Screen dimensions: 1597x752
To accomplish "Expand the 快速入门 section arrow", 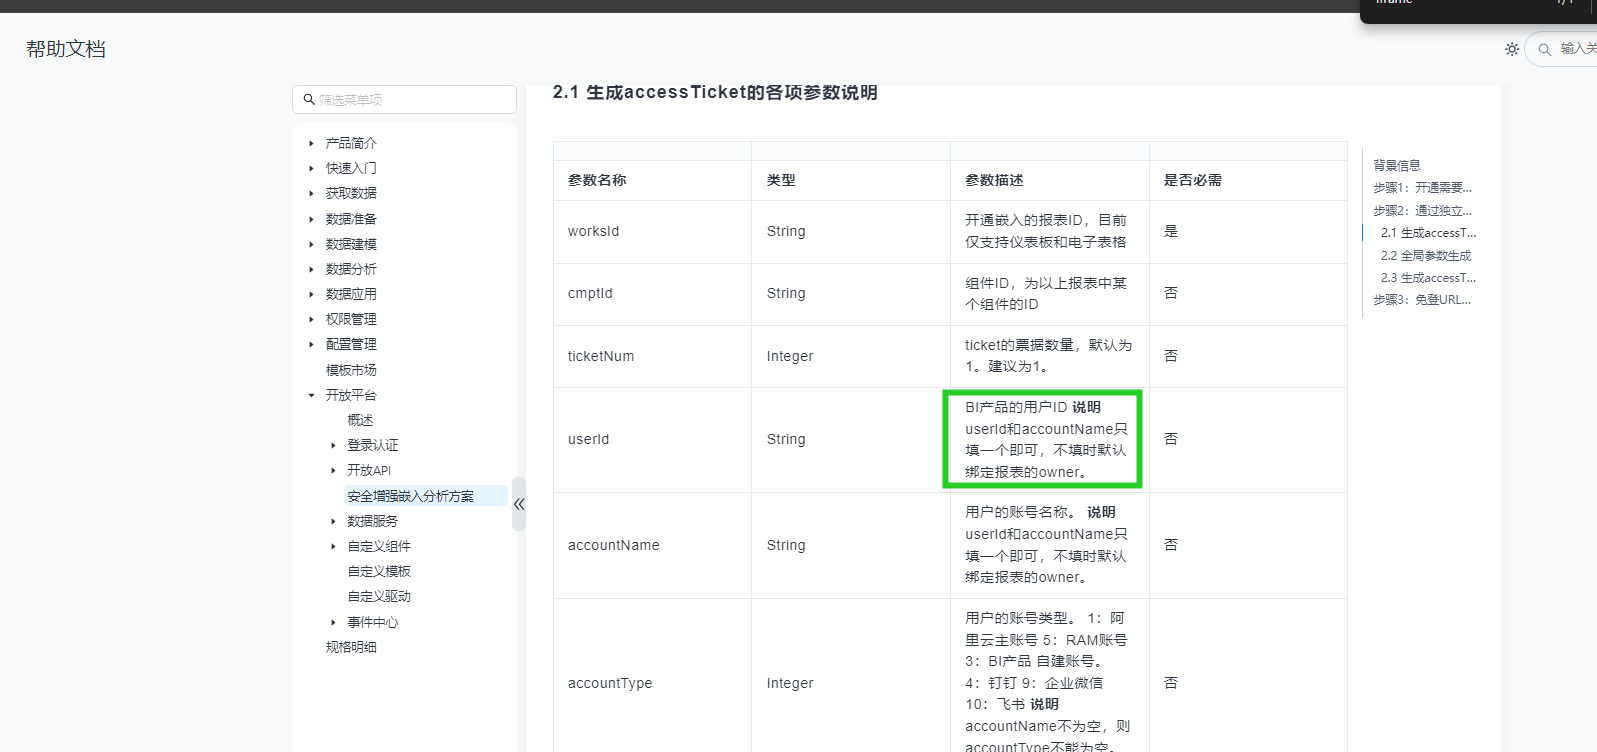I will point(311,169).
